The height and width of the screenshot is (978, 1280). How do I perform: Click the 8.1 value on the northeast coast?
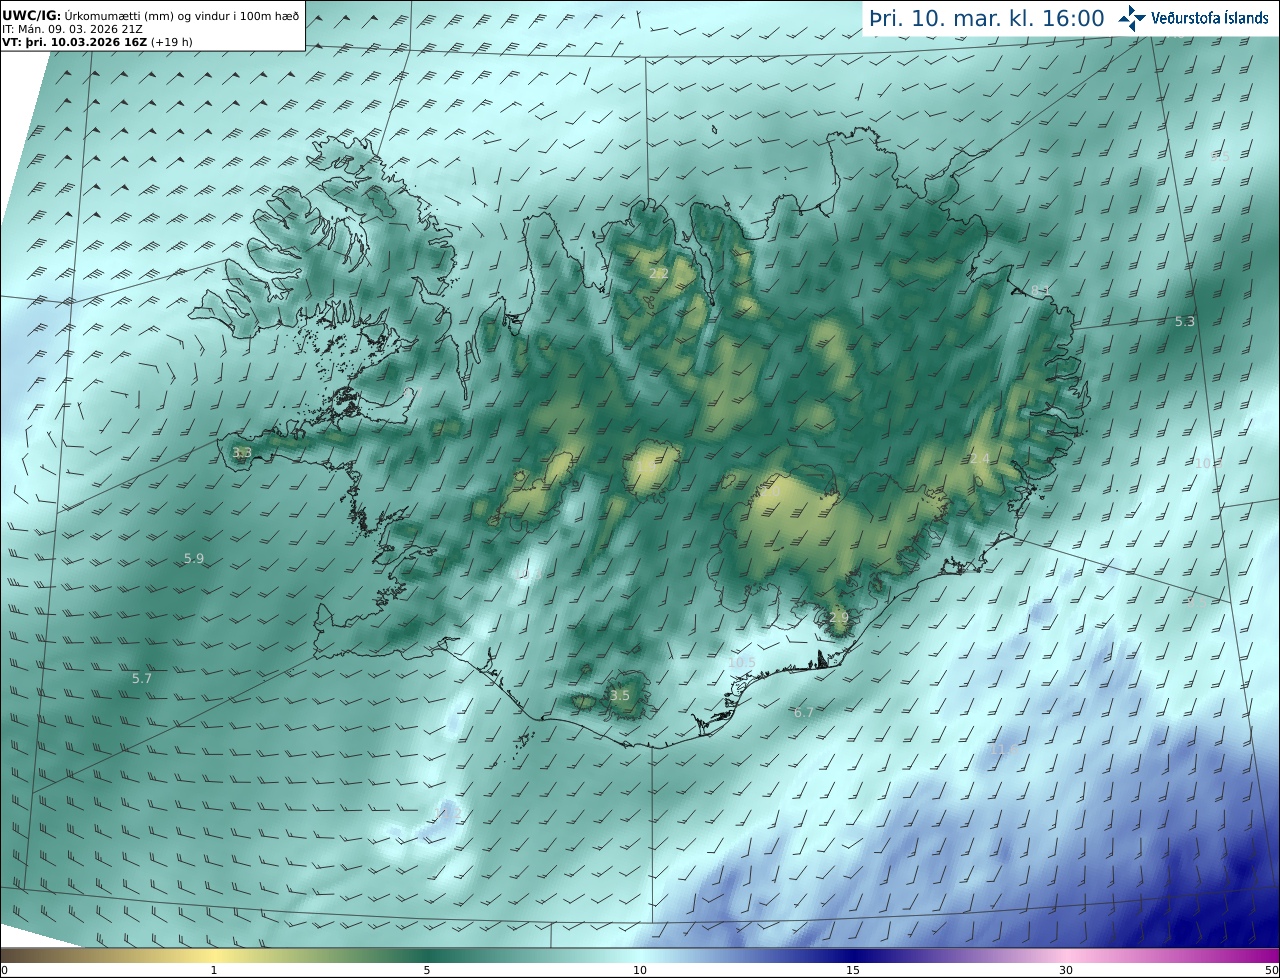tap(1040, 290)
